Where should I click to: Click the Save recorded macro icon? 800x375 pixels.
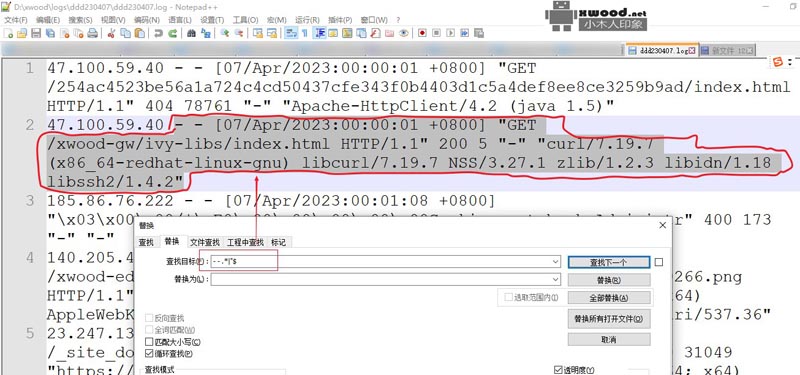(479, 33)
